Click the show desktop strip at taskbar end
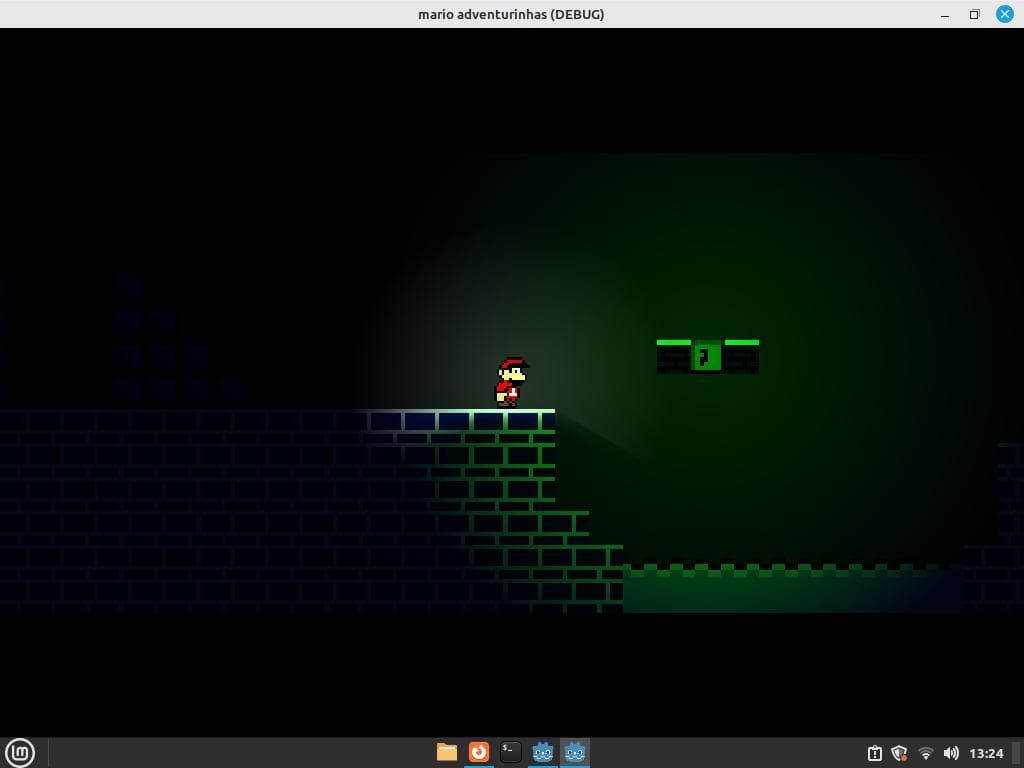 click(1017, 753)
